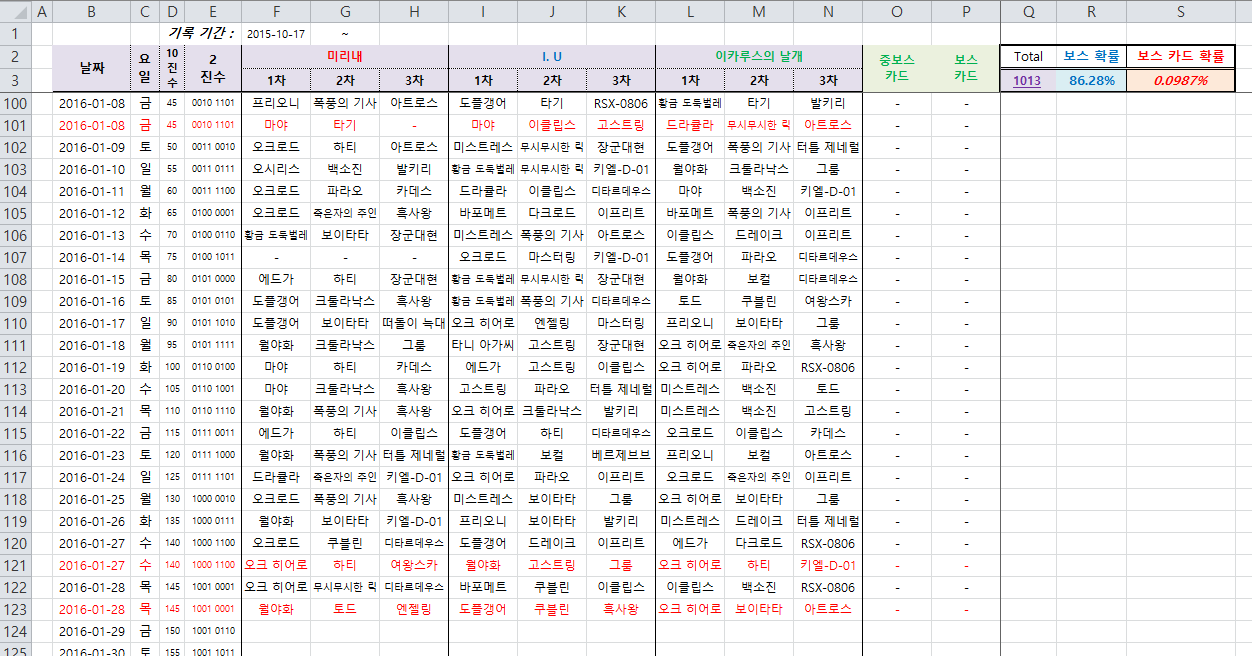Click the 날짜 header cell

tap(91, 68)
